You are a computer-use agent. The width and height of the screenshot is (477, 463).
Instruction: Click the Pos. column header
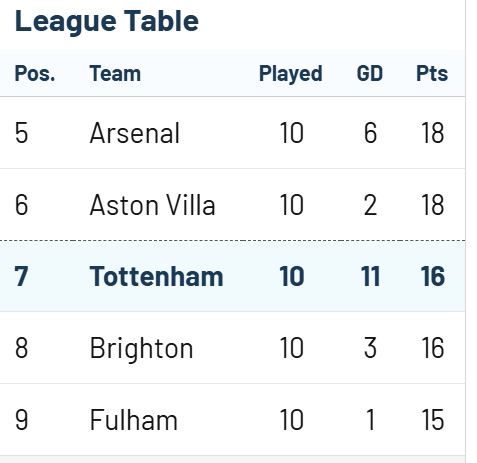point(35,73)
